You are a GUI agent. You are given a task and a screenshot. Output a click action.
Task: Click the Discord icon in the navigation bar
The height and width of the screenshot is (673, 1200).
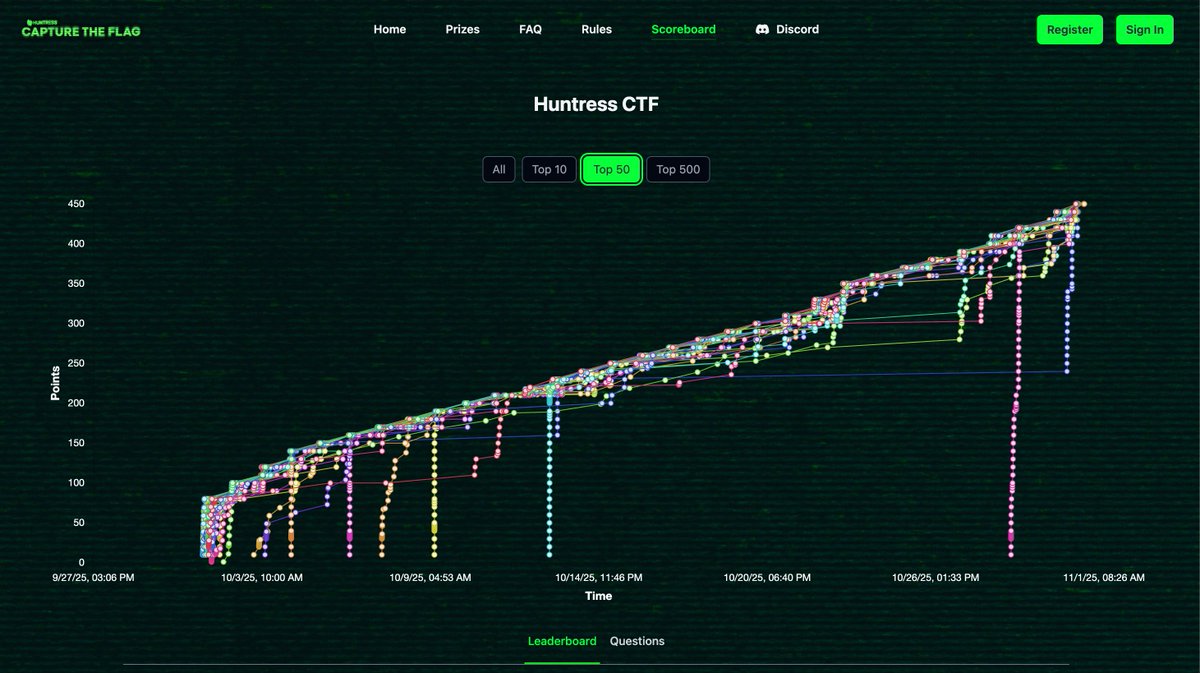(x=763, y=30)
